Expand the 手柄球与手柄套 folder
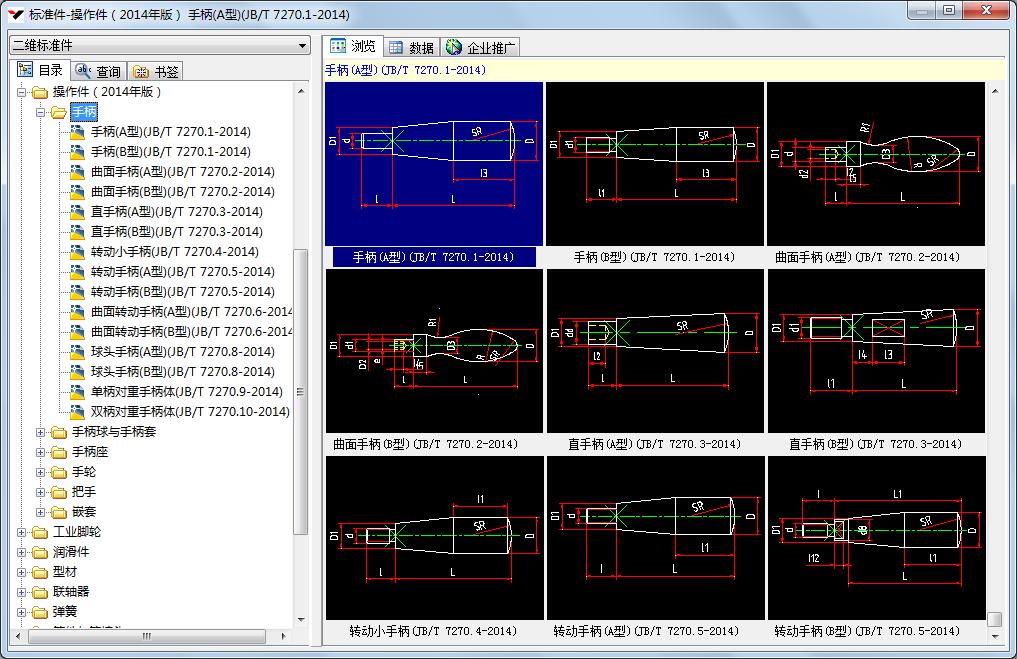Screen dimensions: 1017x659 click(41, 432)
